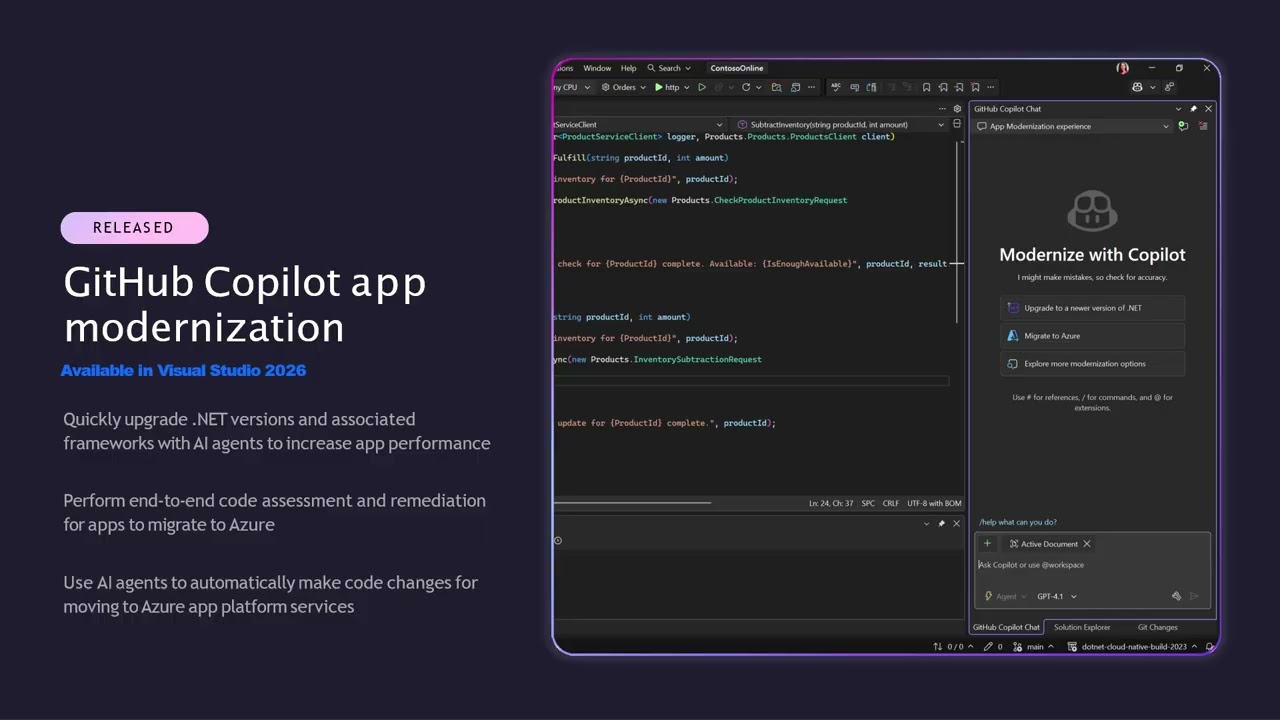
Task: Expand the http launch profile dropdown arrow
Action: coord(687,87)
